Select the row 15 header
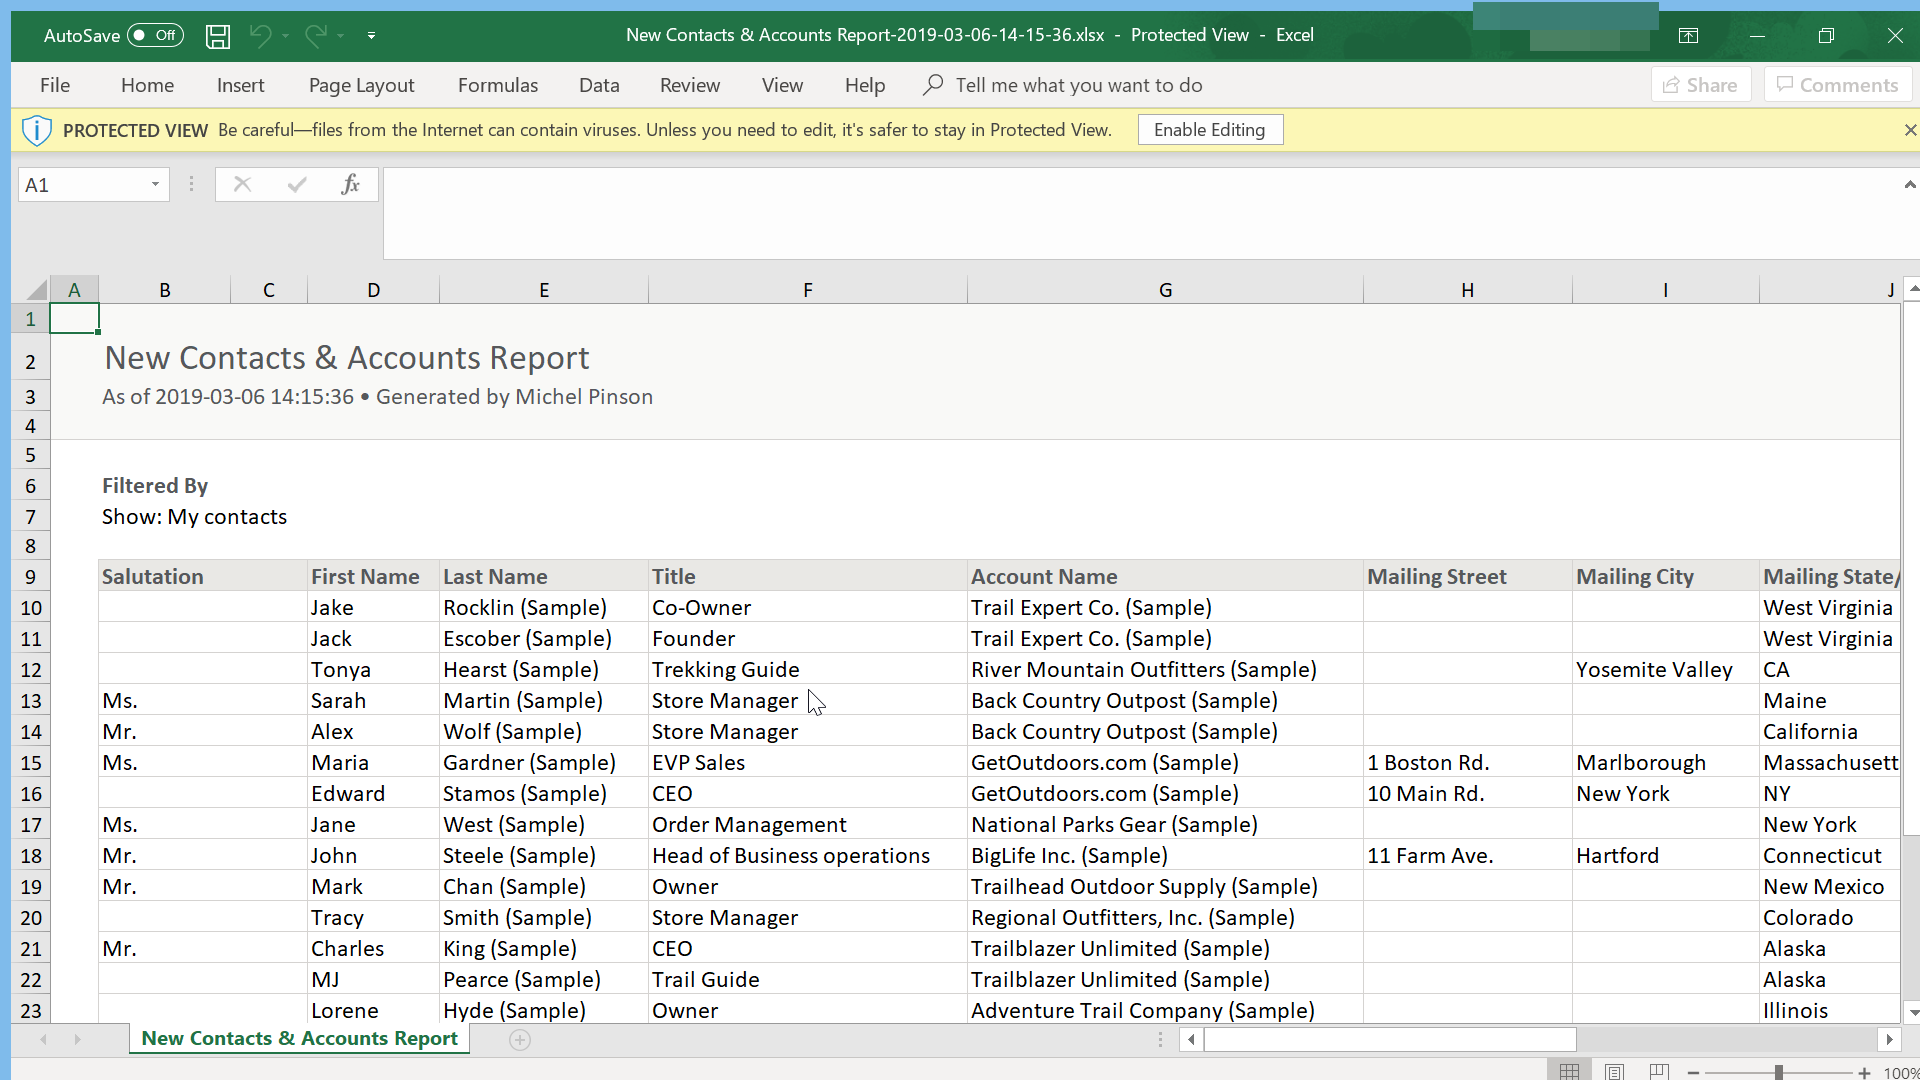 (30, 762)
